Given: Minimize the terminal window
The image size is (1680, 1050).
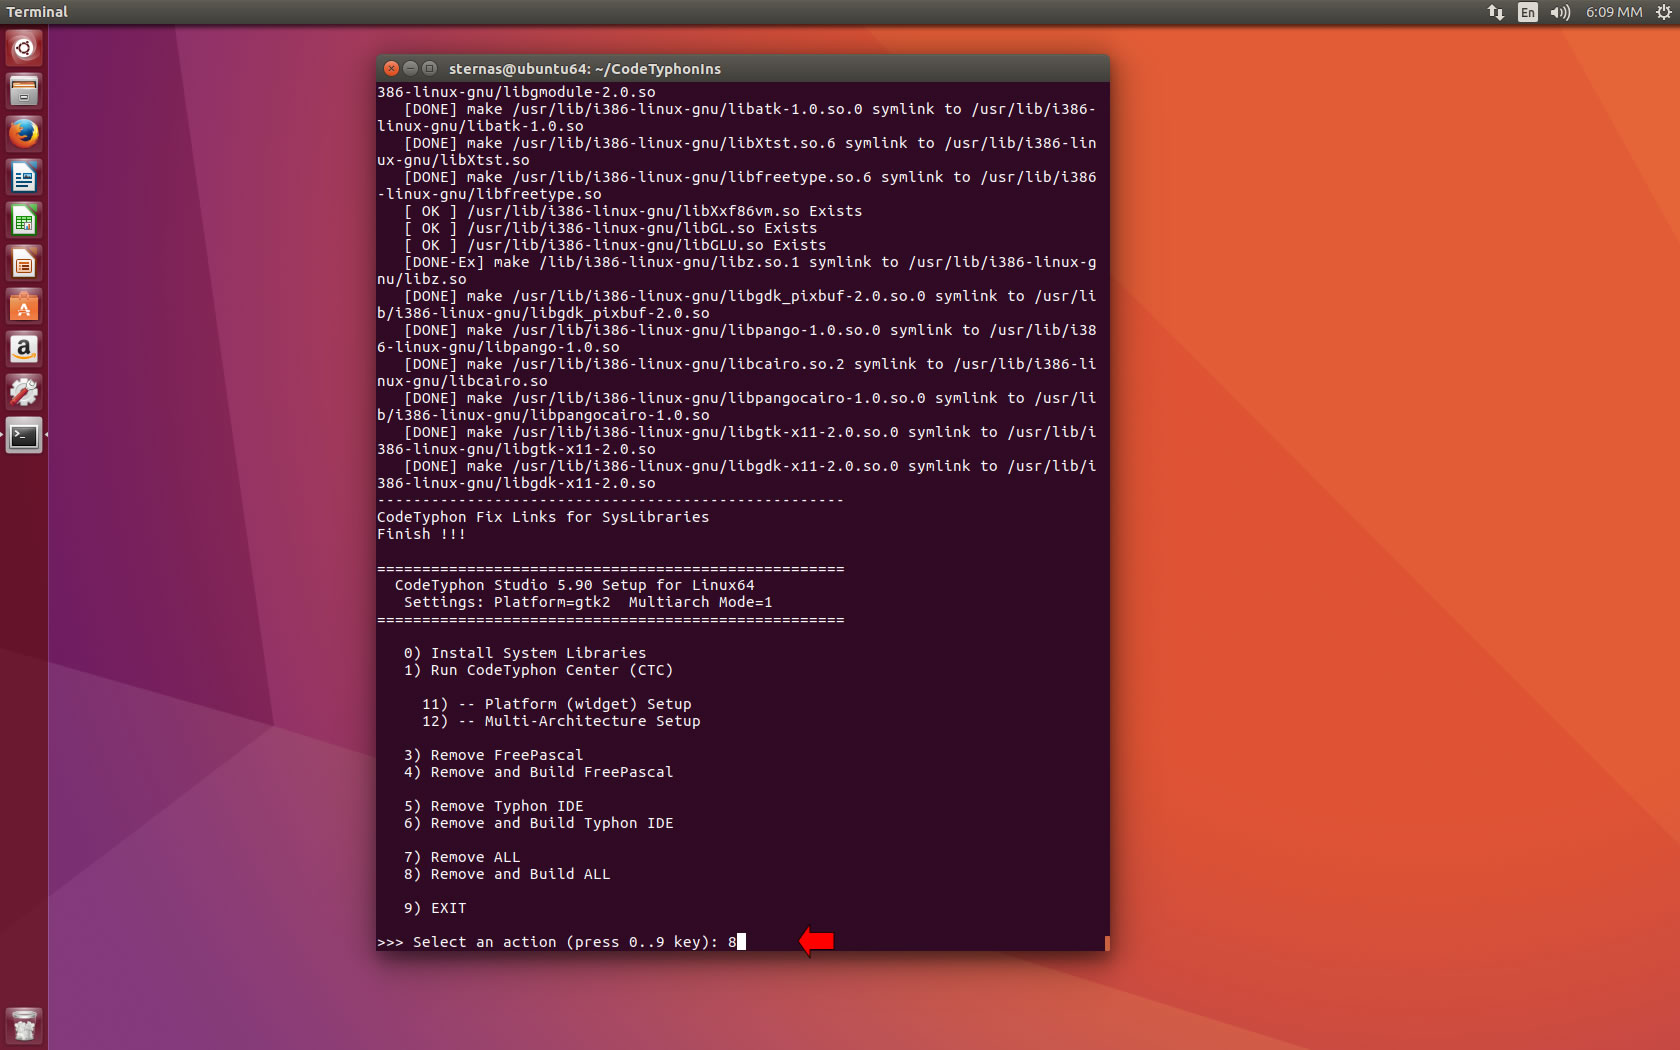Looking at the screenshot, I should pyautogui.click(x=411, y=68).
